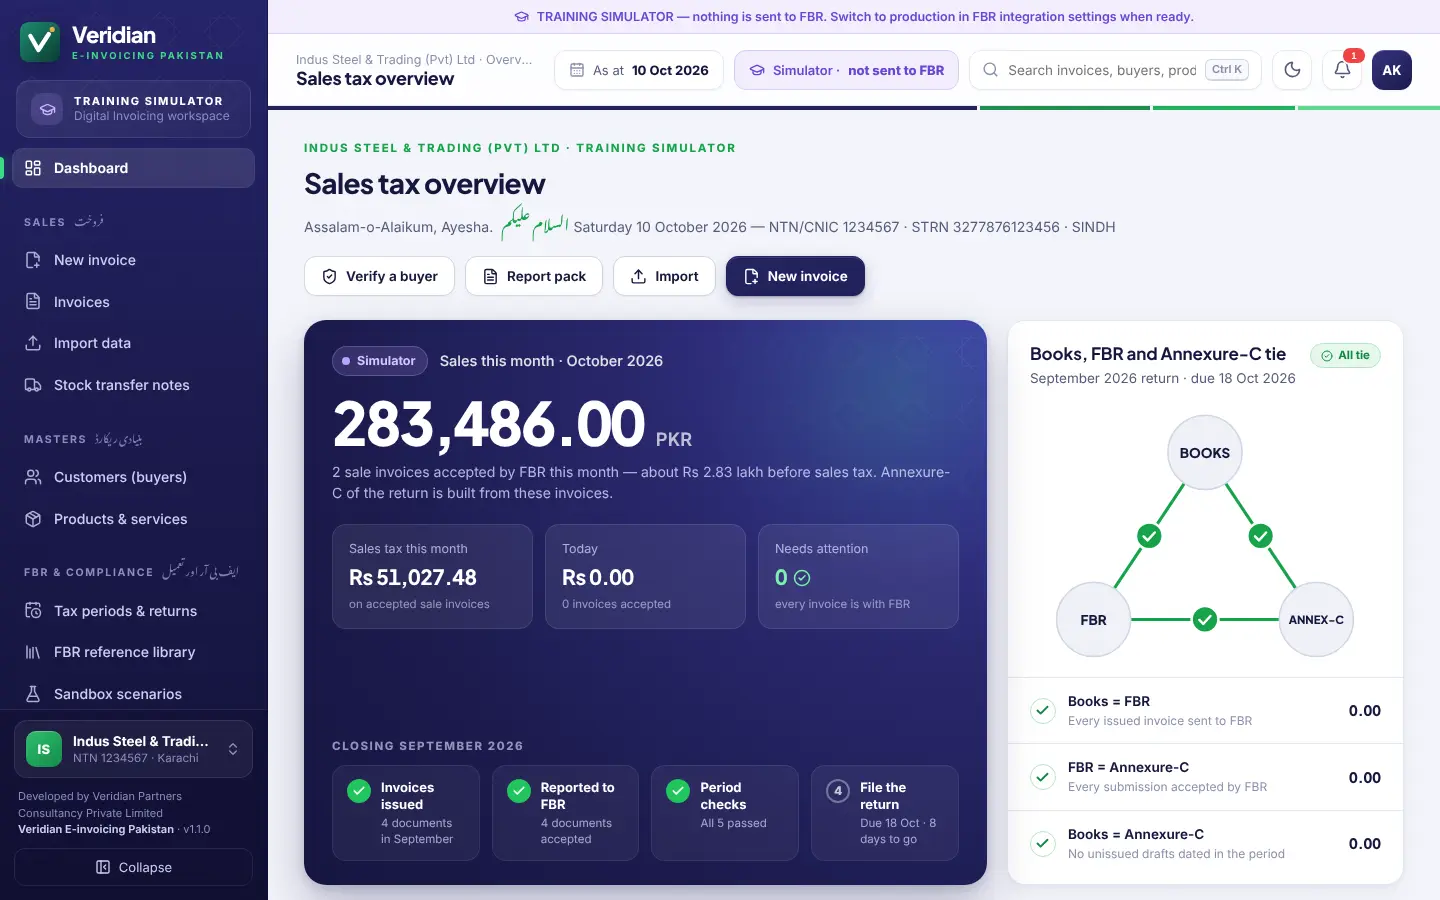This screenshot has height=900, width=1440.
Task: Click the ANNEX-C node in triangle
Action: [x=1316, y=620]
